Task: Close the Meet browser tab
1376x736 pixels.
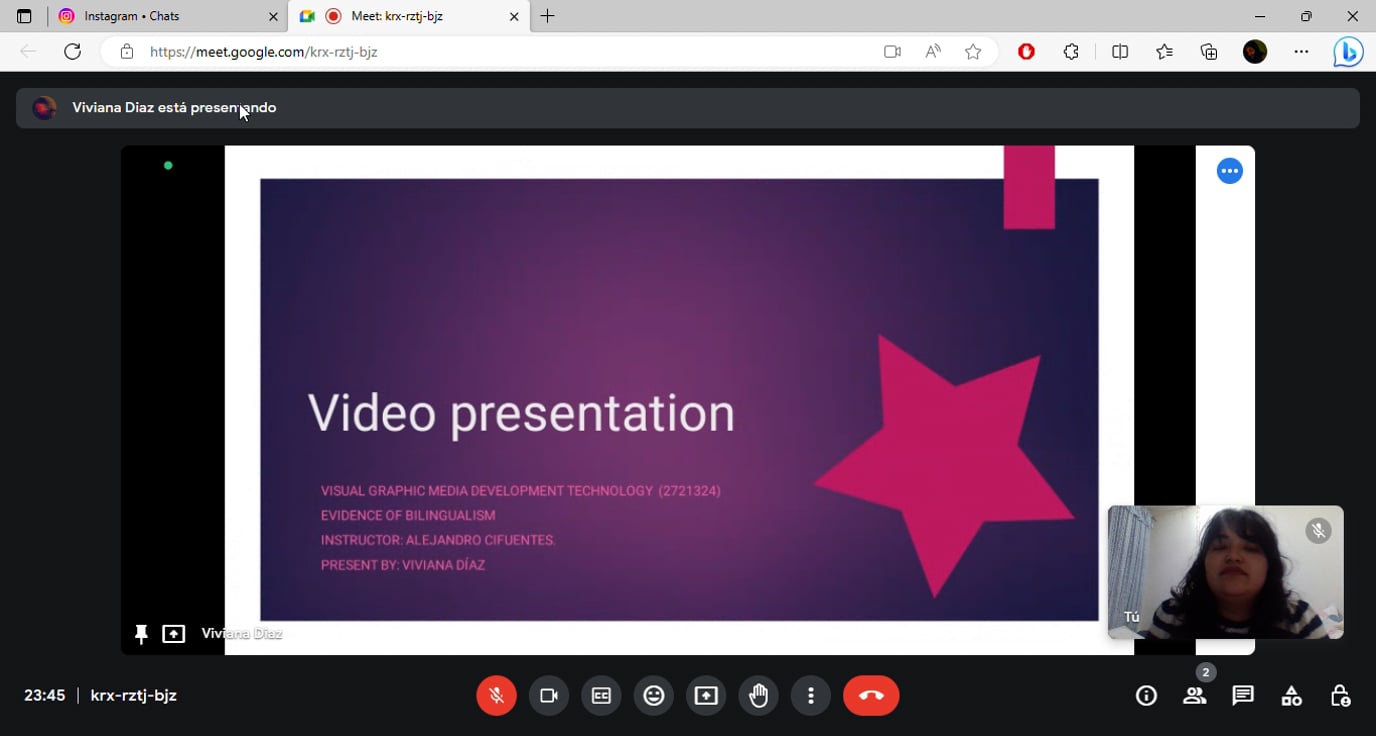Action: [514, 16]
